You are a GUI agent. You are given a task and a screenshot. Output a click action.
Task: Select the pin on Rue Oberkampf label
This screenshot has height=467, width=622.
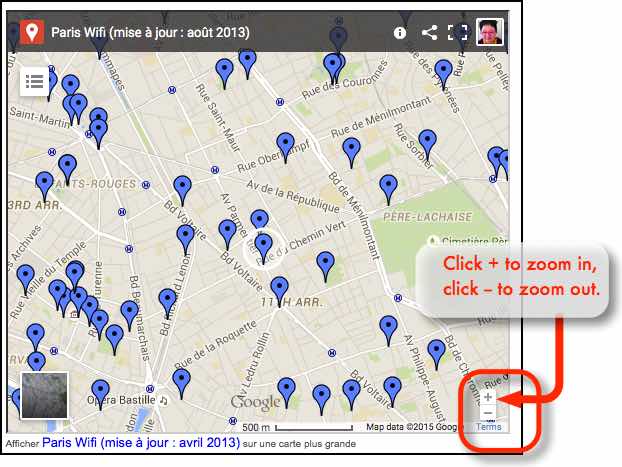[285, 148]
